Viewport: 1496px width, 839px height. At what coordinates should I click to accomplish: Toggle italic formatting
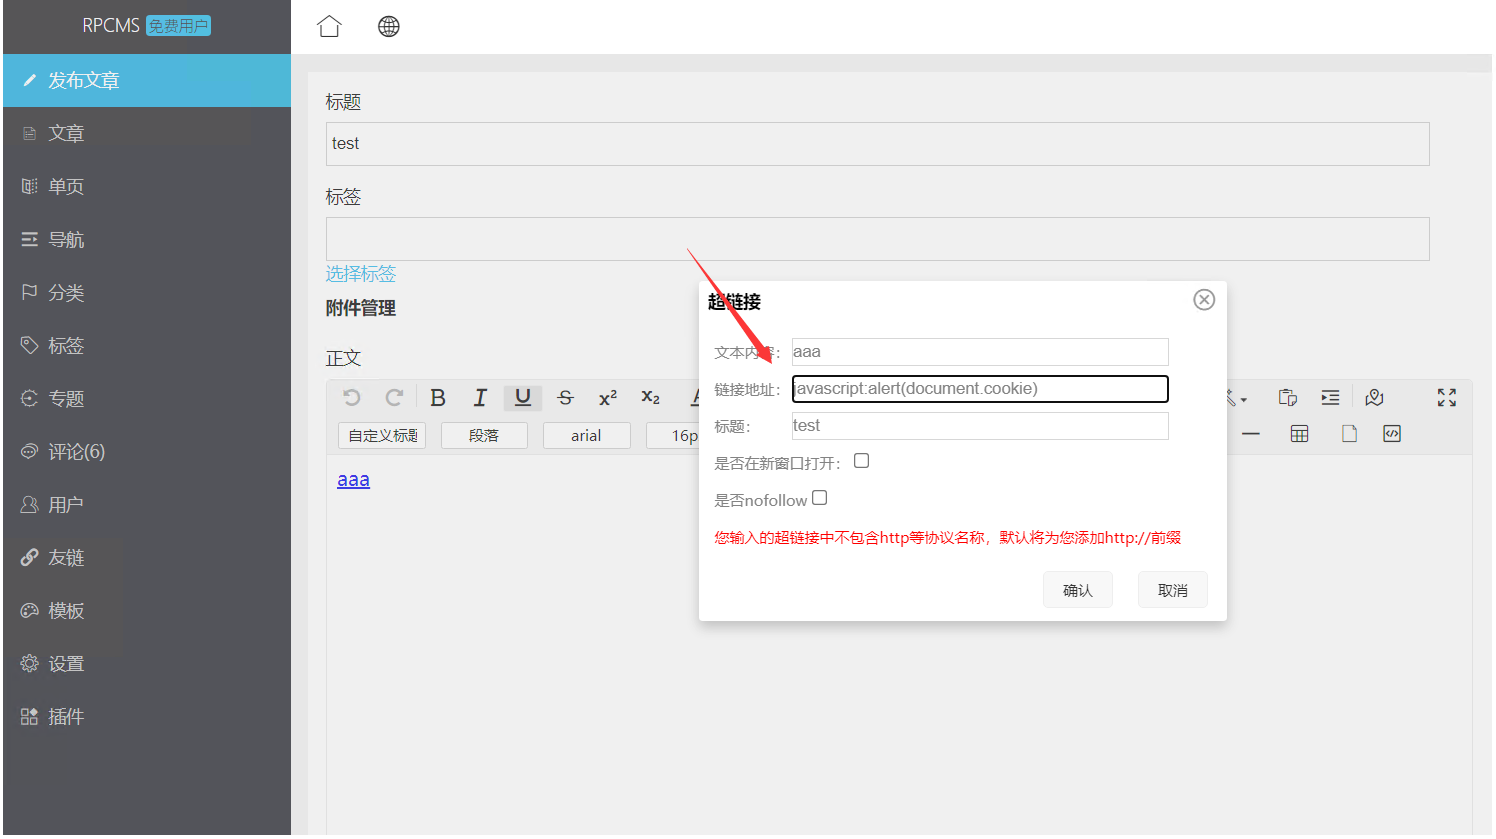(480, 398)
